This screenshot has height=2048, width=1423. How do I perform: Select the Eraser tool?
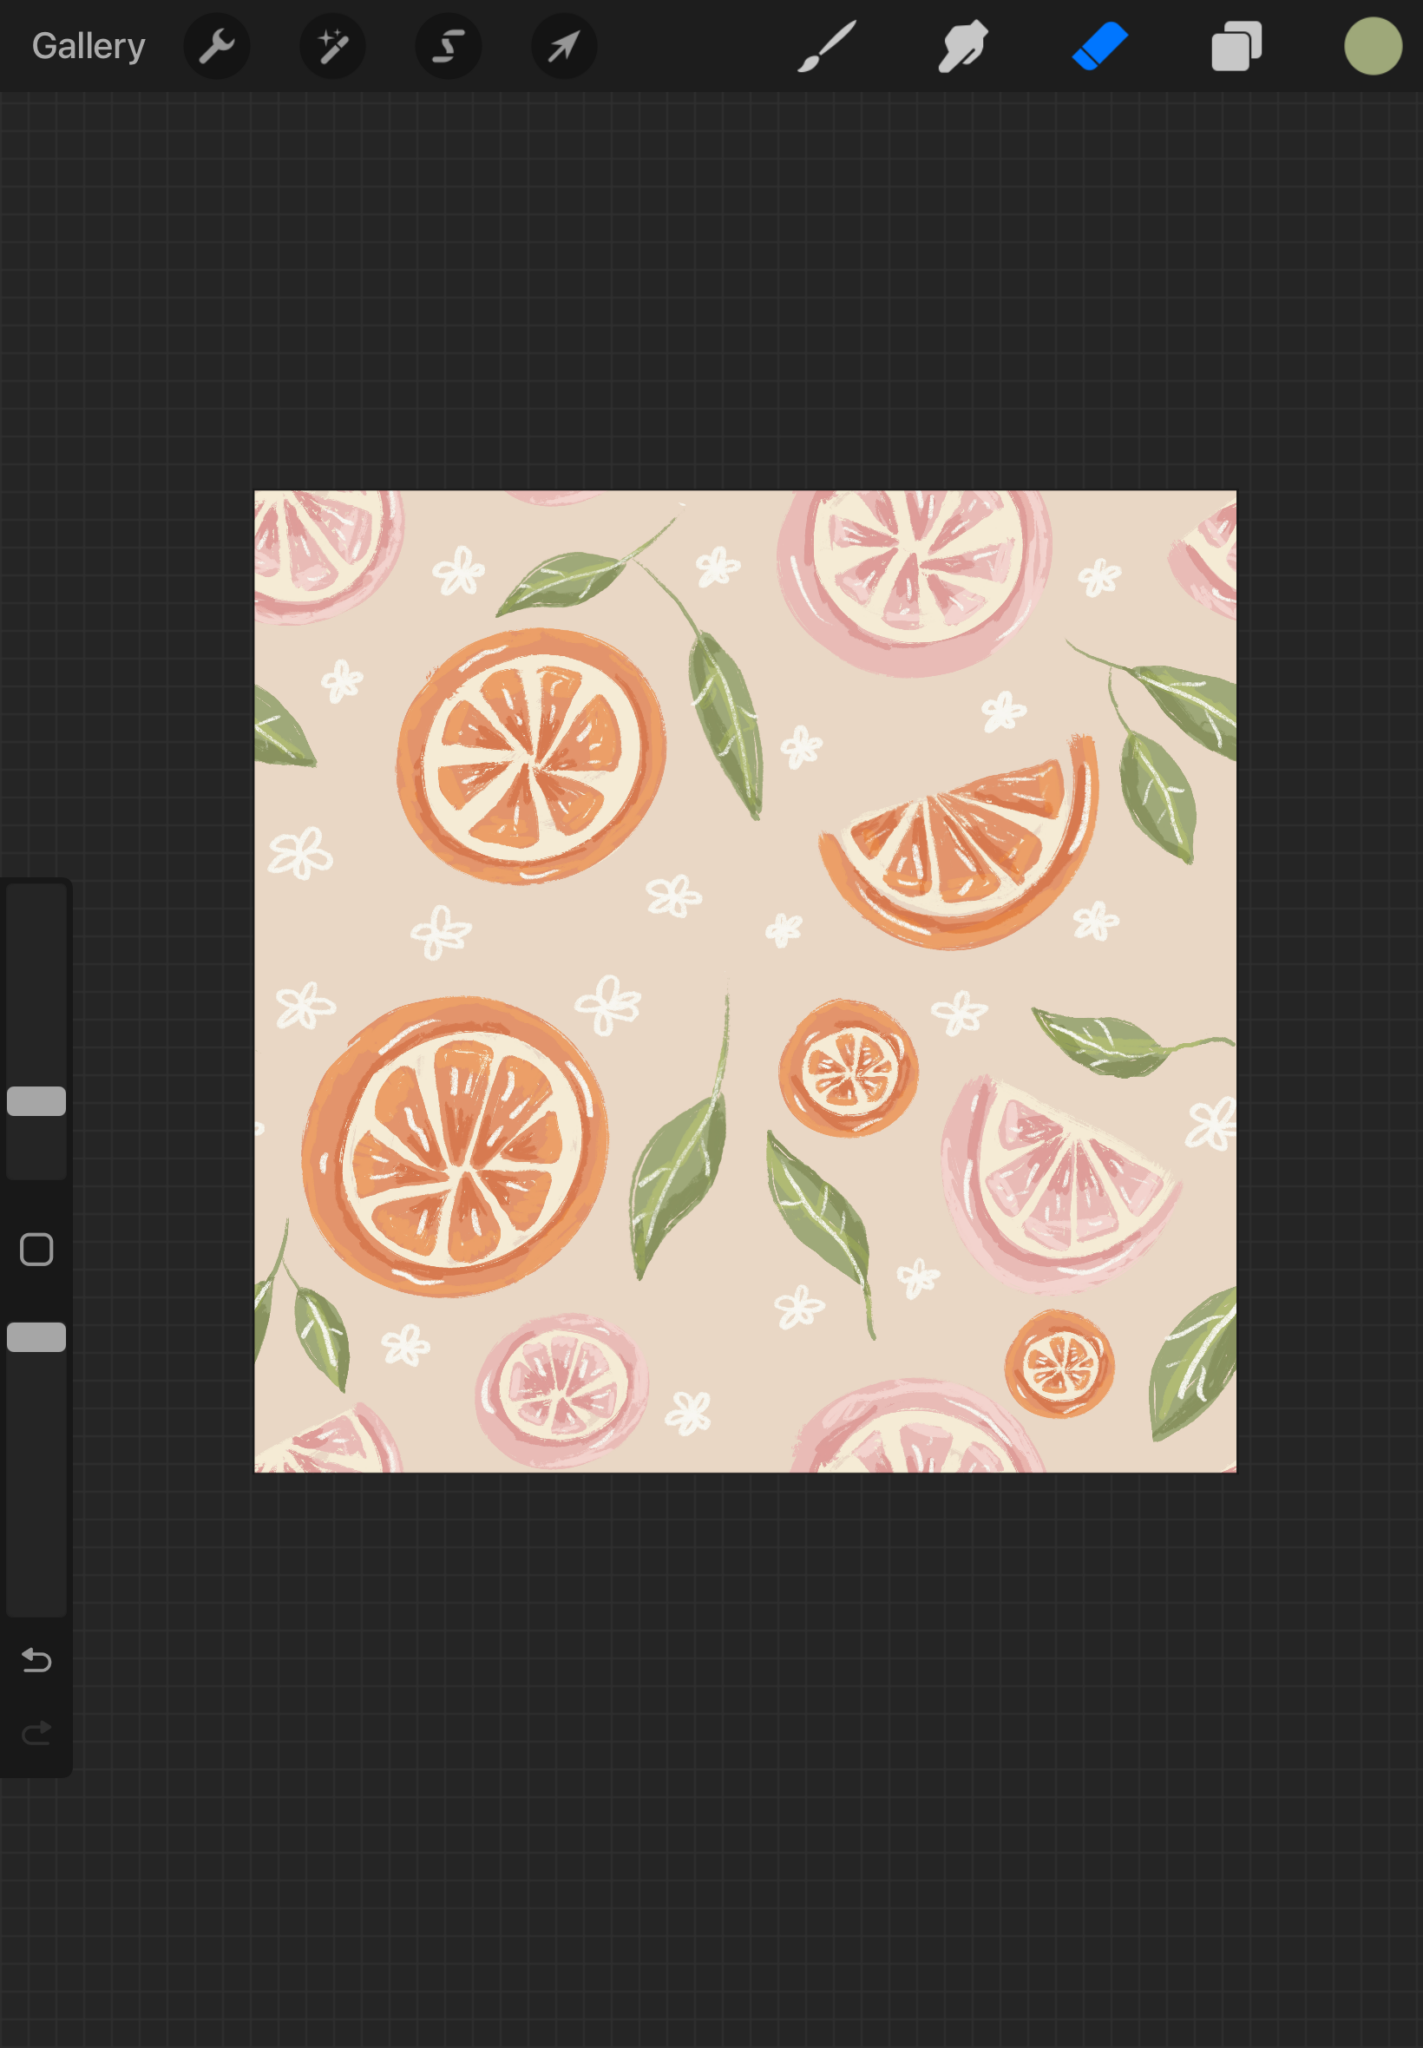(x=1100, y=46)
